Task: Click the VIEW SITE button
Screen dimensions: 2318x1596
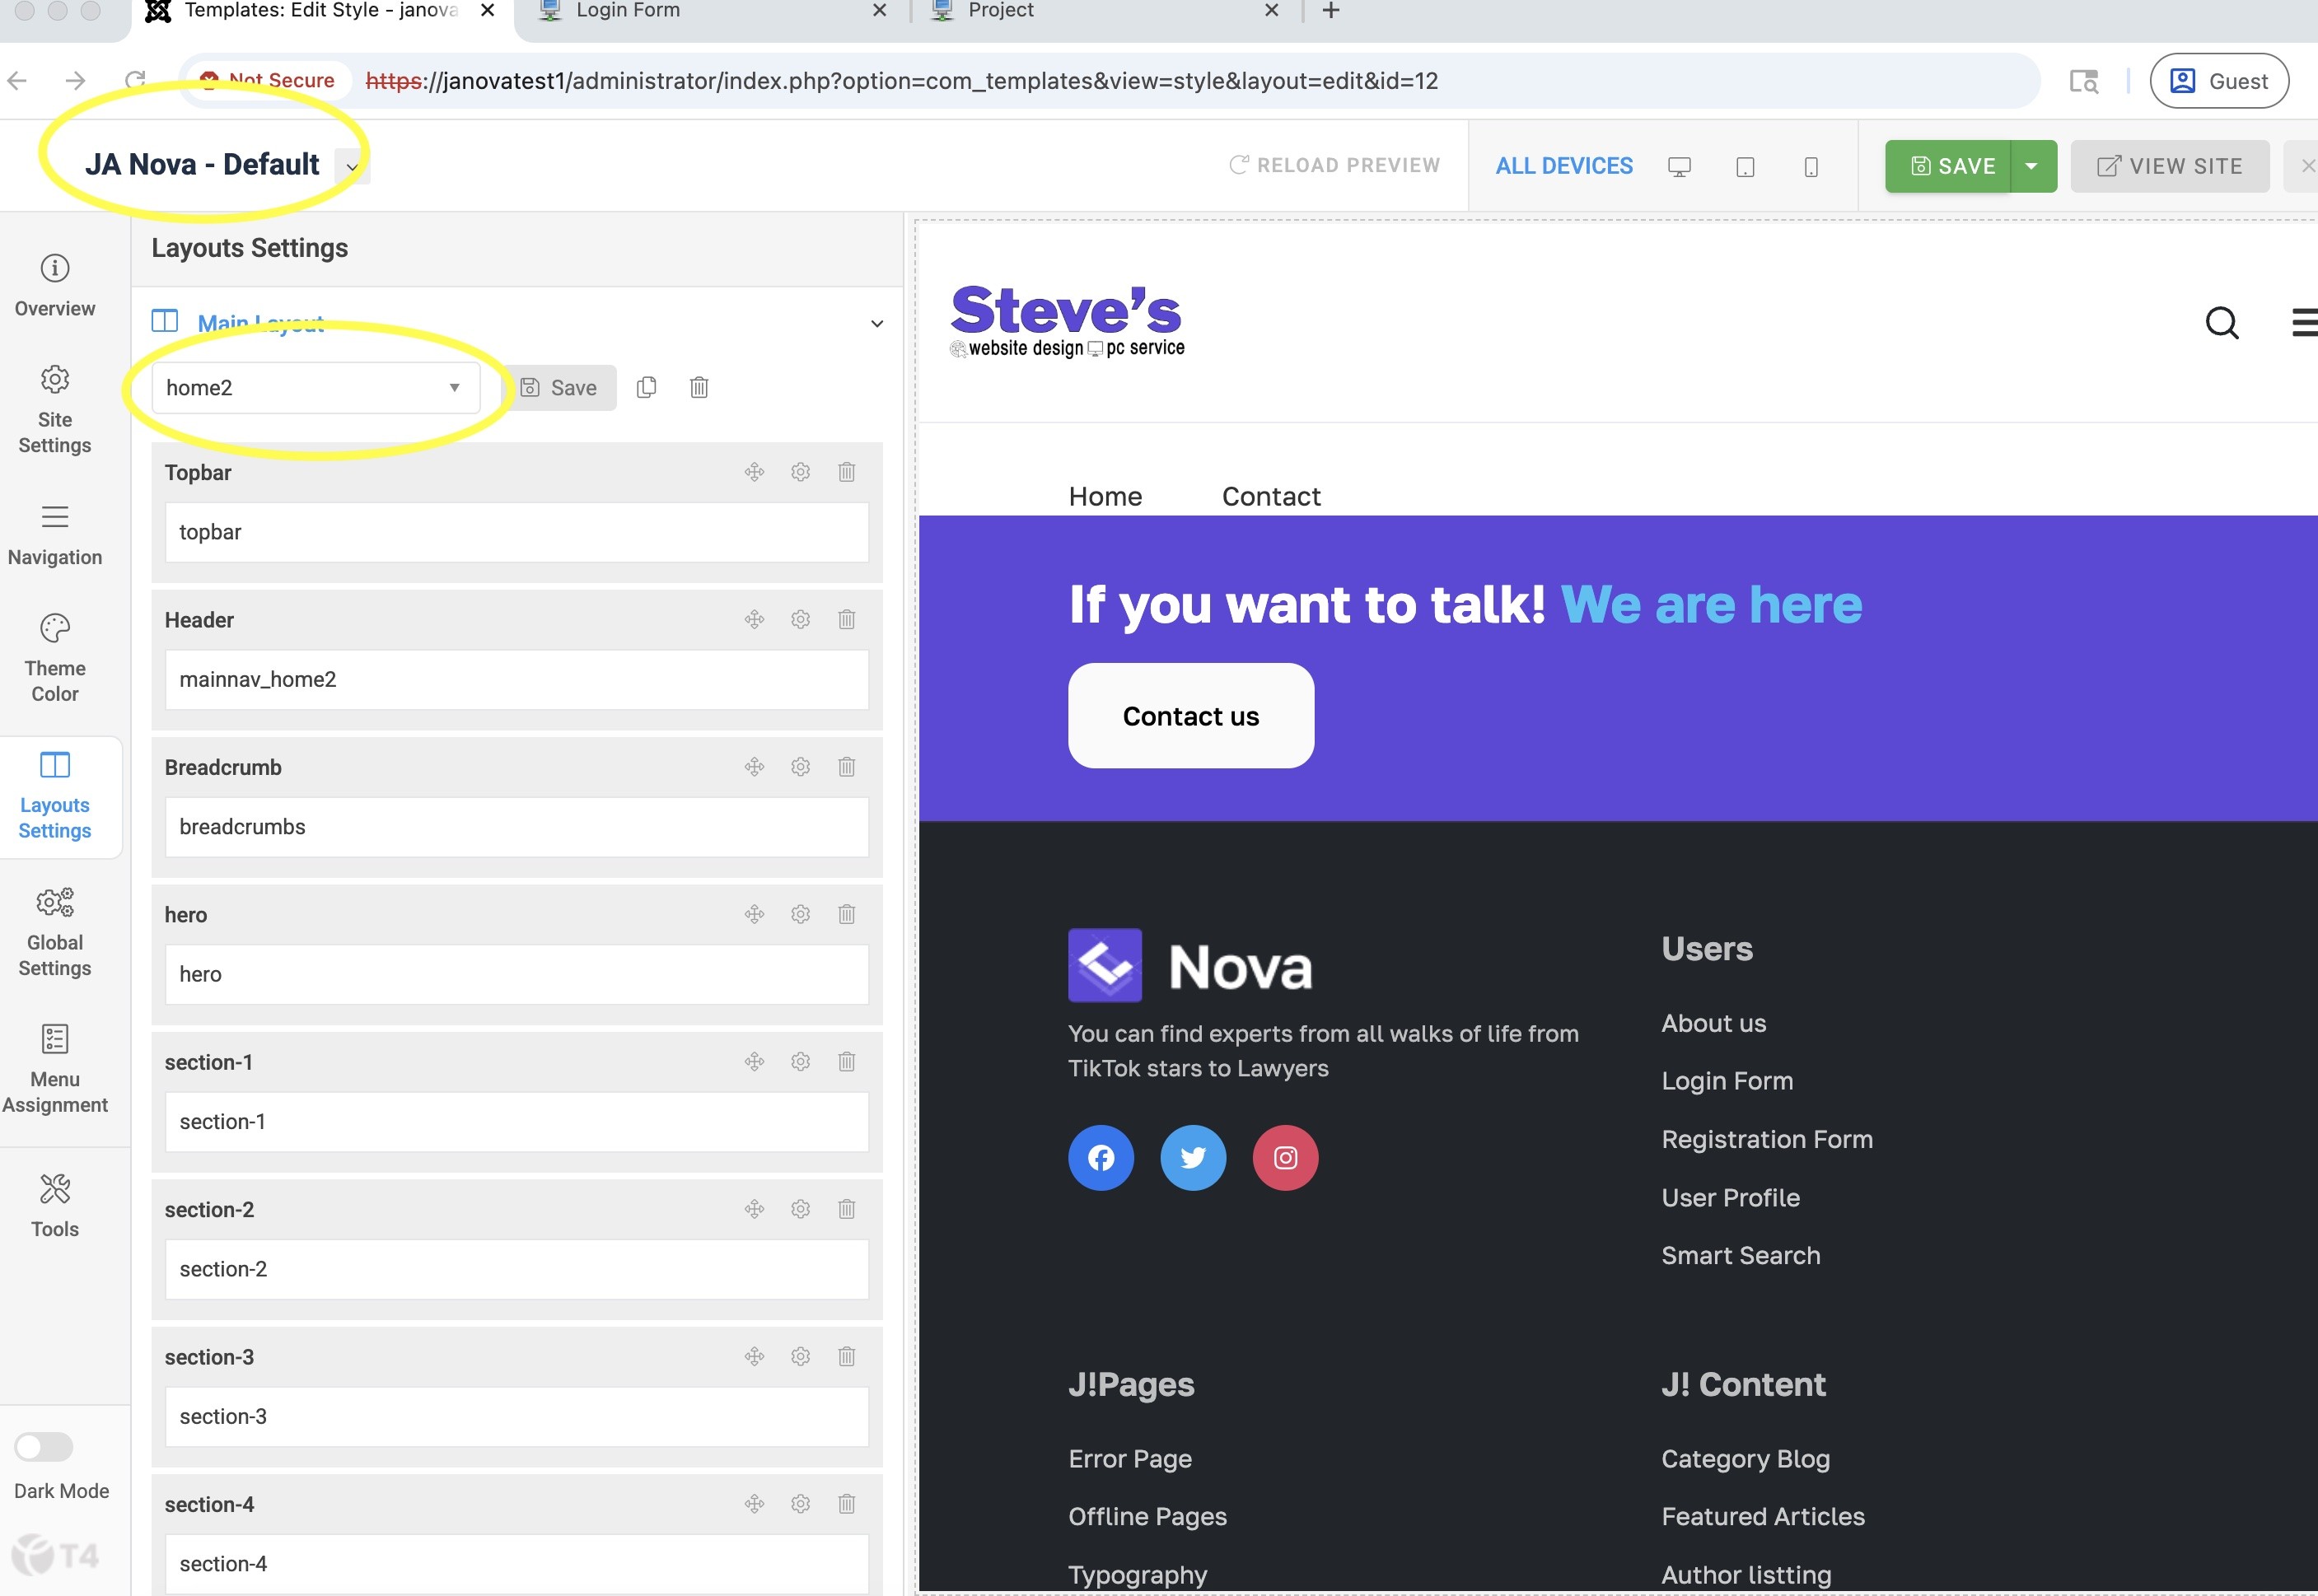Action: click(x=2169, y=166)
